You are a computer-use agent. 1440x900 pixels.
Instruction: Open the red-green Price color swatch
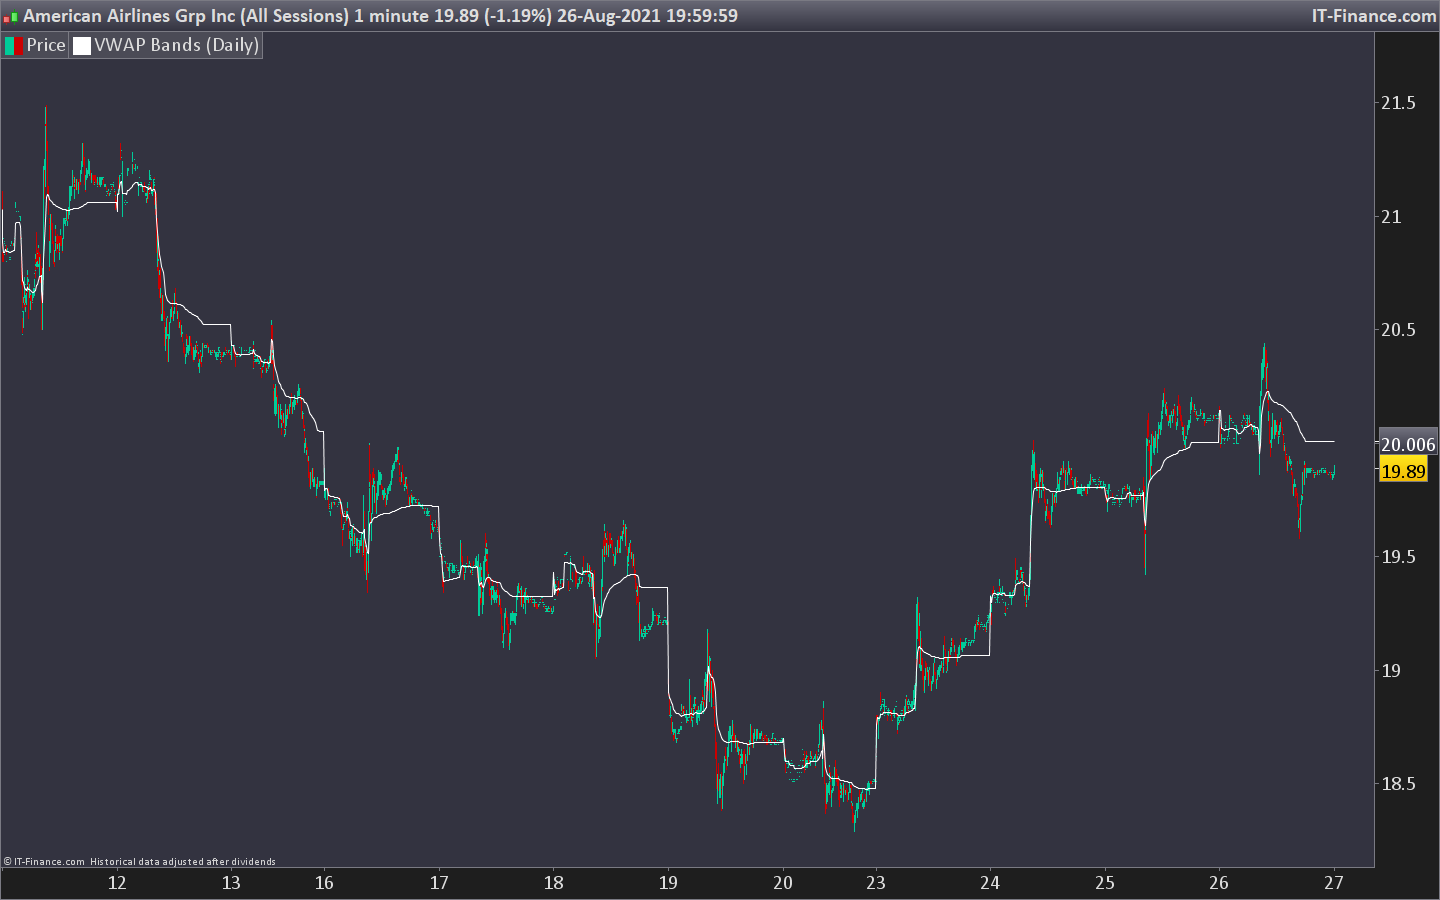click(14, 46)
